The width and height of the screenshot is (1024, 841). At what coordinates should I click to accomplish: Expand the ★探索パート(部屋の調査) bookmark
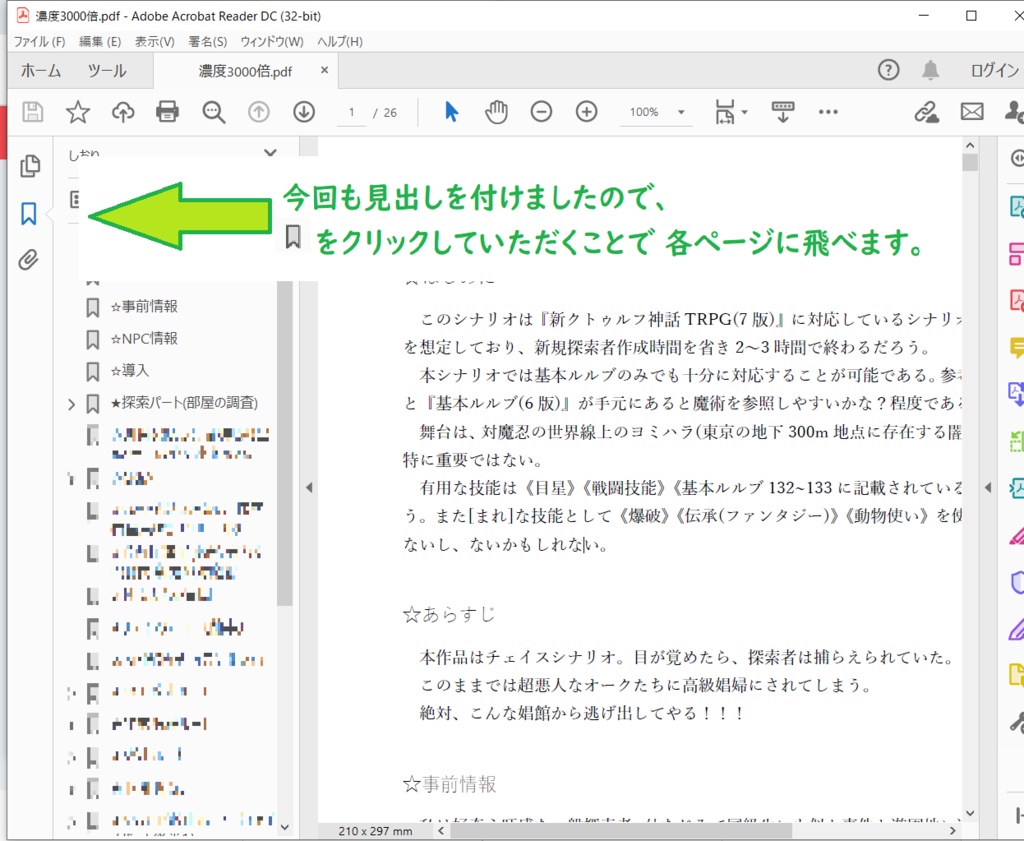pyautogui.click(x=72, y=404)
